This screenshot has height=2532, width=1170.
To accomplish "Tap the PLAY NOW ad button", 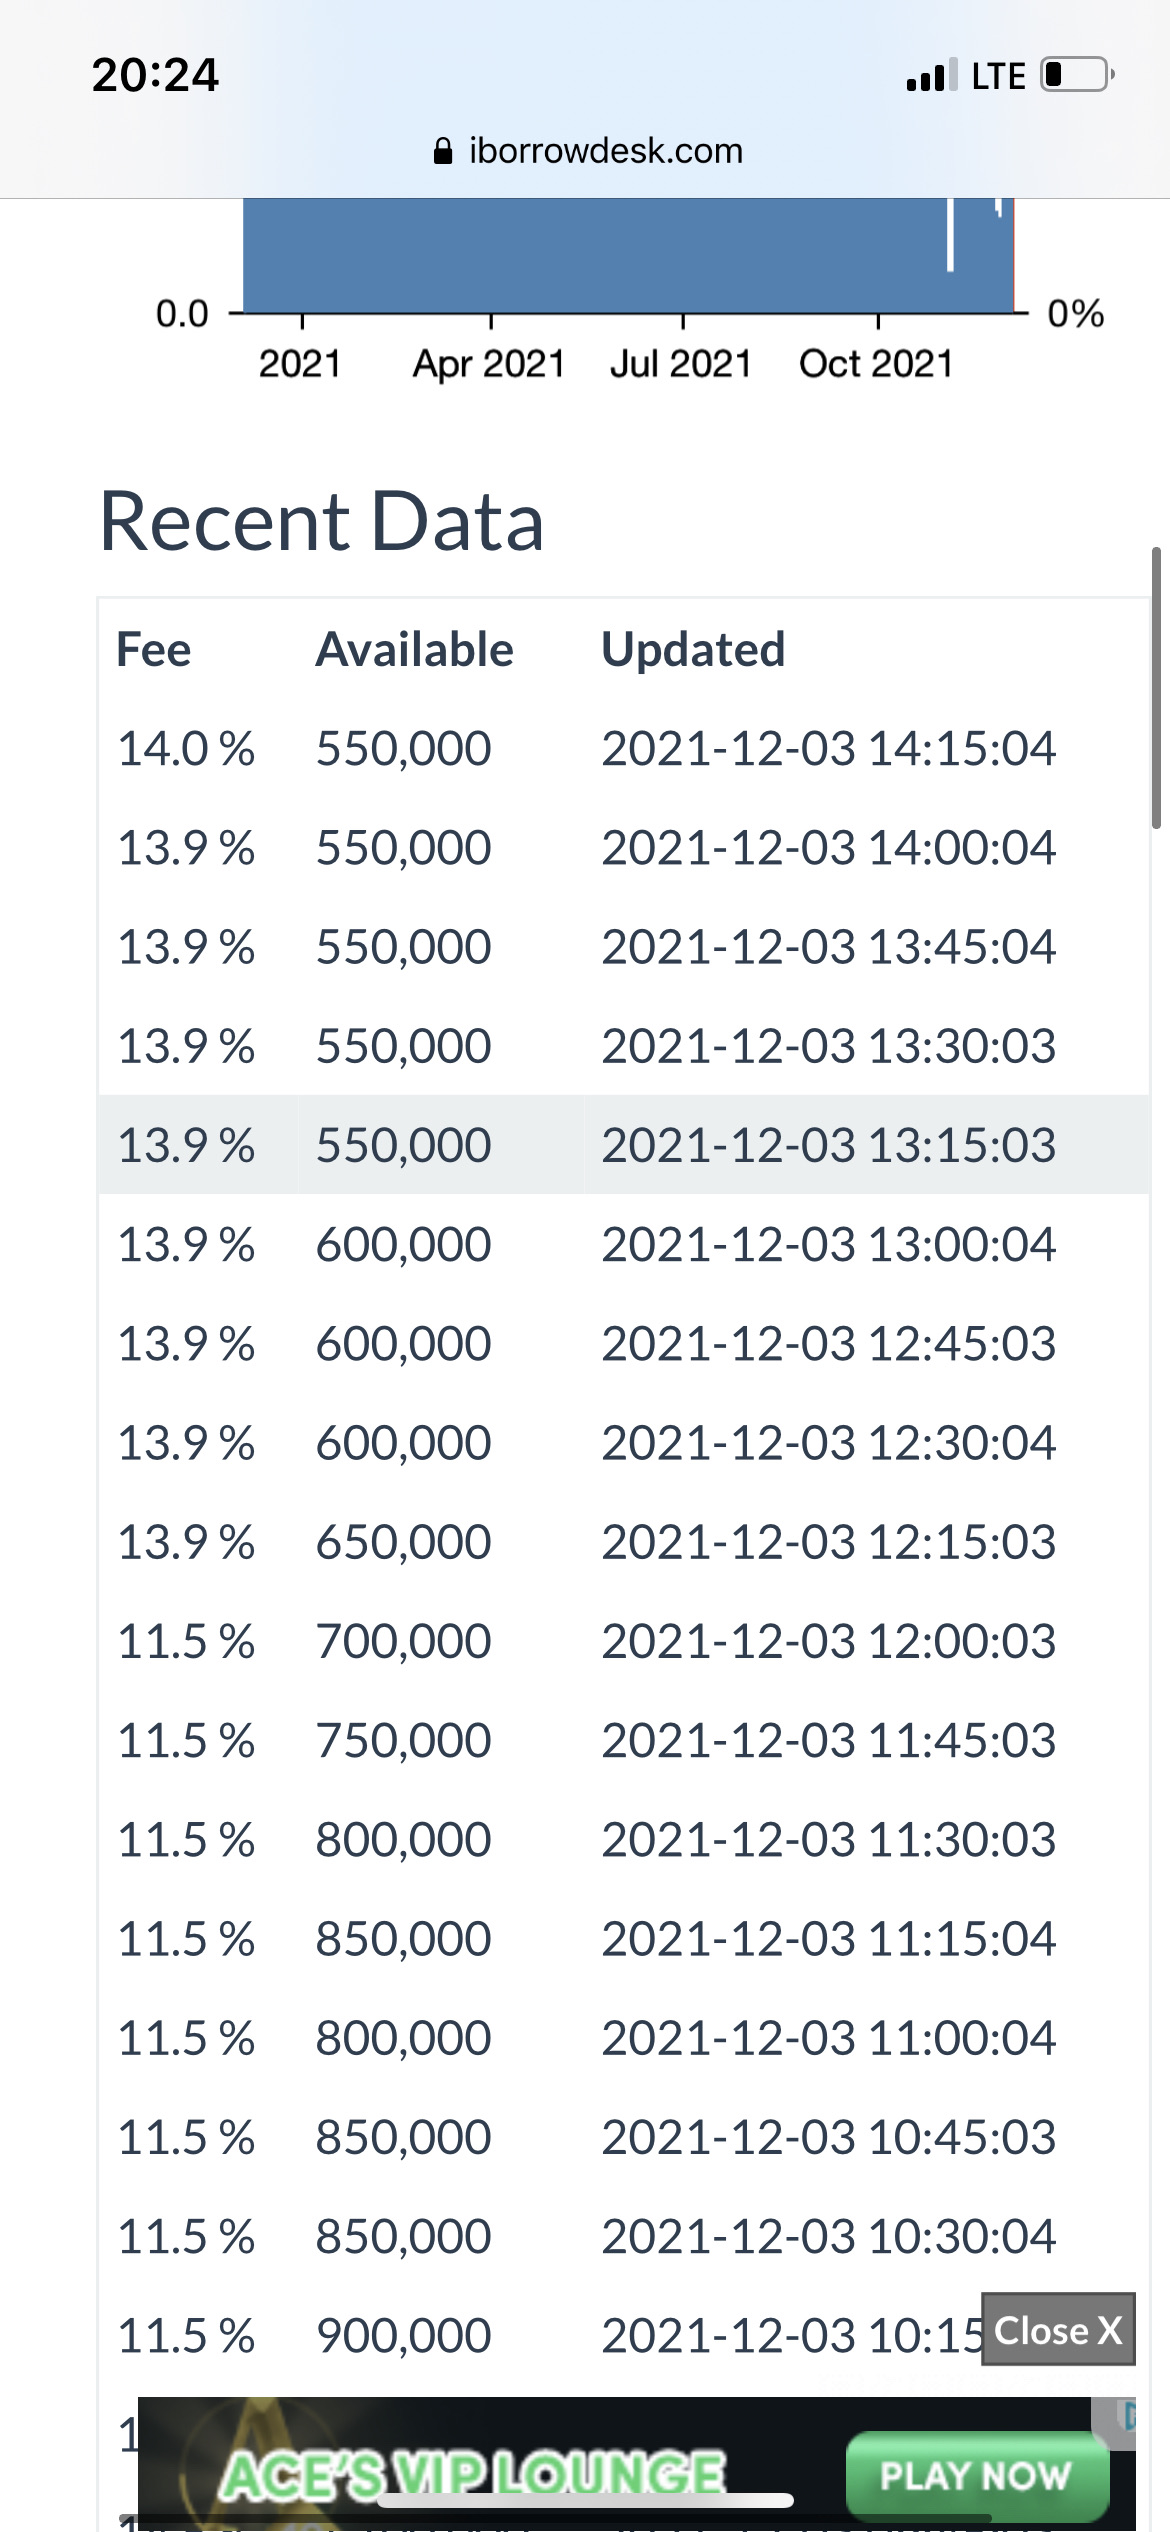I will point(977,2476).
